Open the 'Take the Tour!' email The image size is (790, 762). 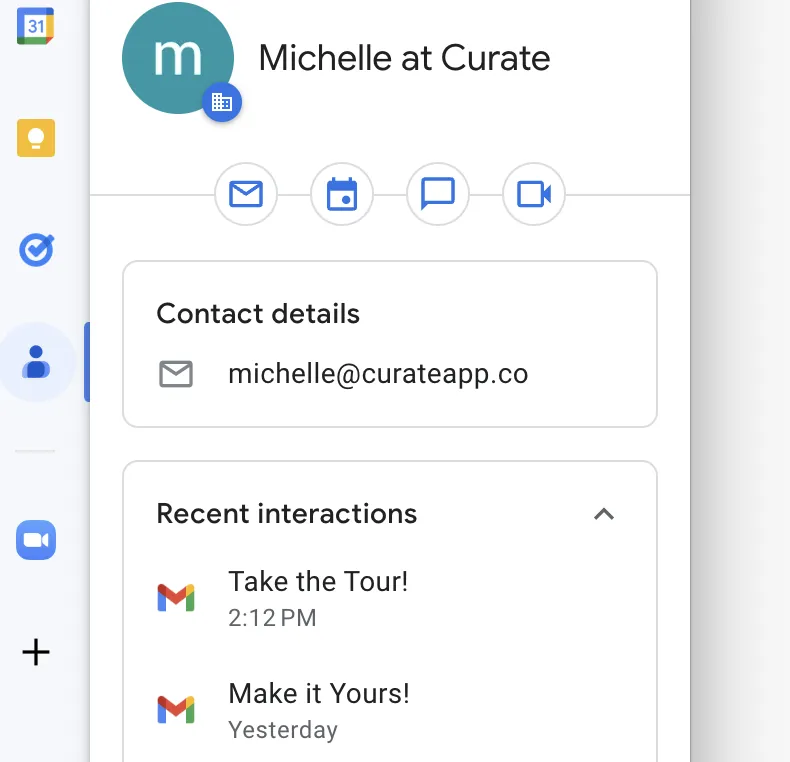click(318, 581)
